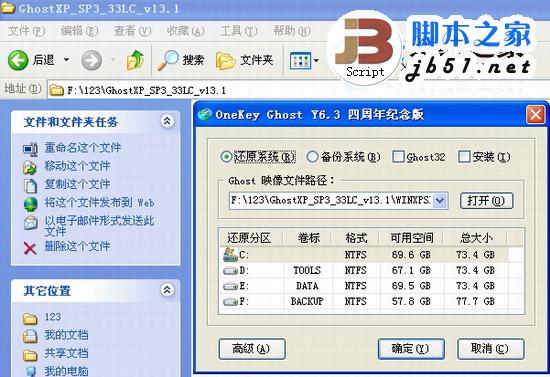Click the TOOLS volume label cell
Image resolution: width=550 pixels, height=377 pixels.
point(307,270)
